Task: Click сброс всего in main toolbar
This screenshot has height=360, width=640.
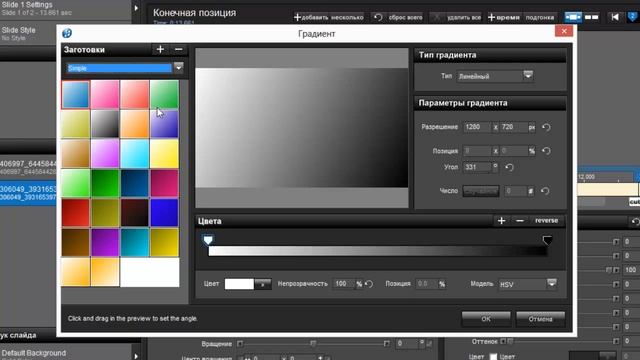Action: tap(398, 17)
